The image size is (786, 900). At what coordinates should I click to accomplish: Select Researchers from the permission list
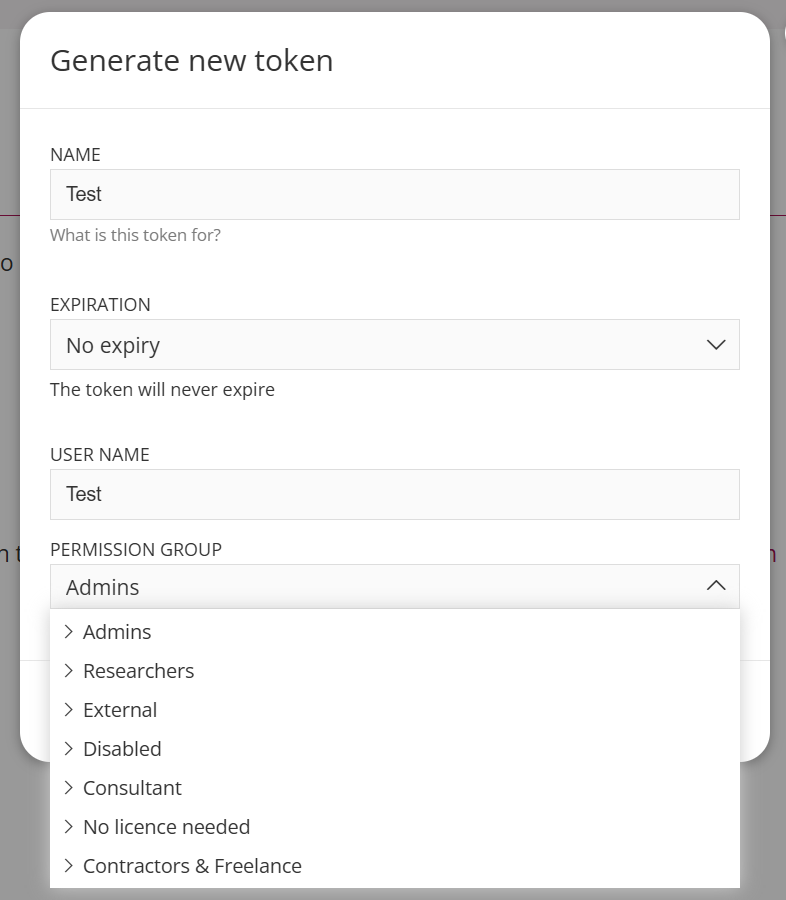point(139,671)
